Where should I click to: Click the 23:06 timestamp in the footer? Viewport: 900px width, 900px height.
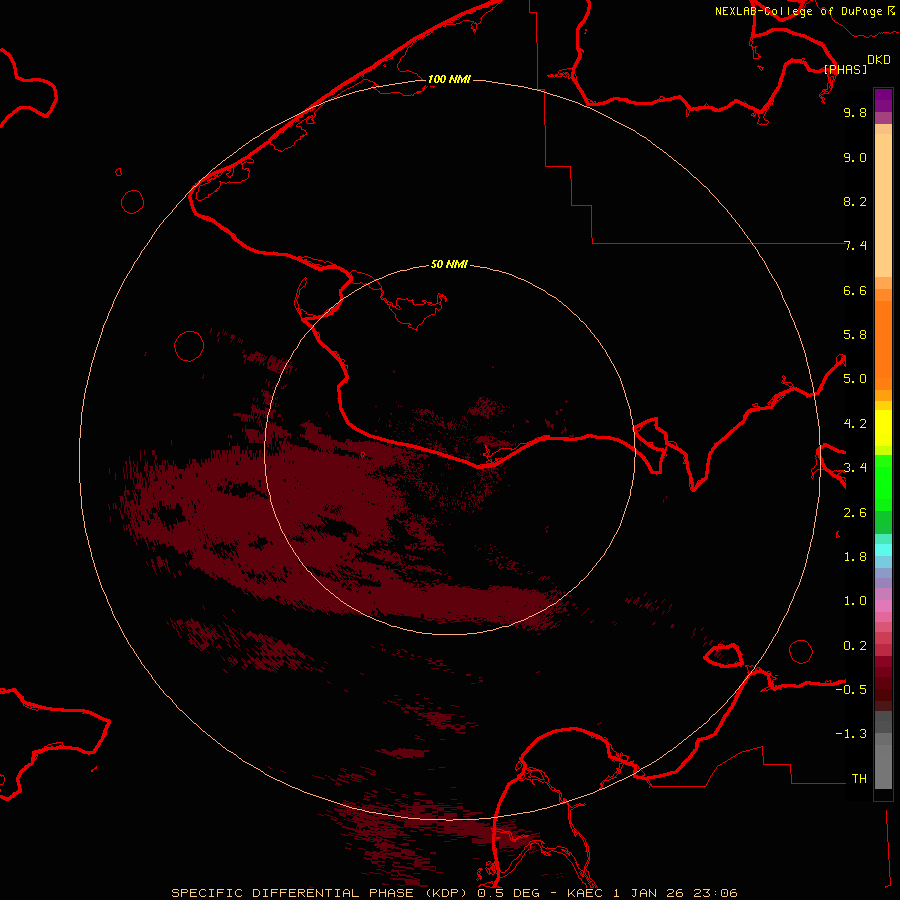coord(715,893)
